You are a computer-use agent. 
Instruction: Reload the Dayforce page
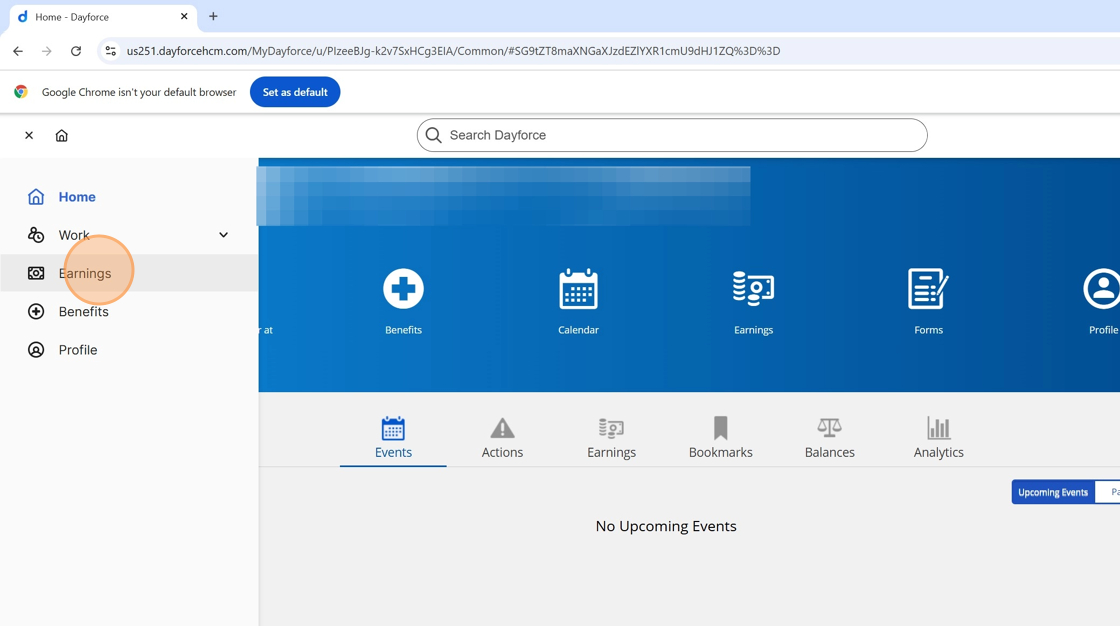pyautogui.click(x=76, y=51)
